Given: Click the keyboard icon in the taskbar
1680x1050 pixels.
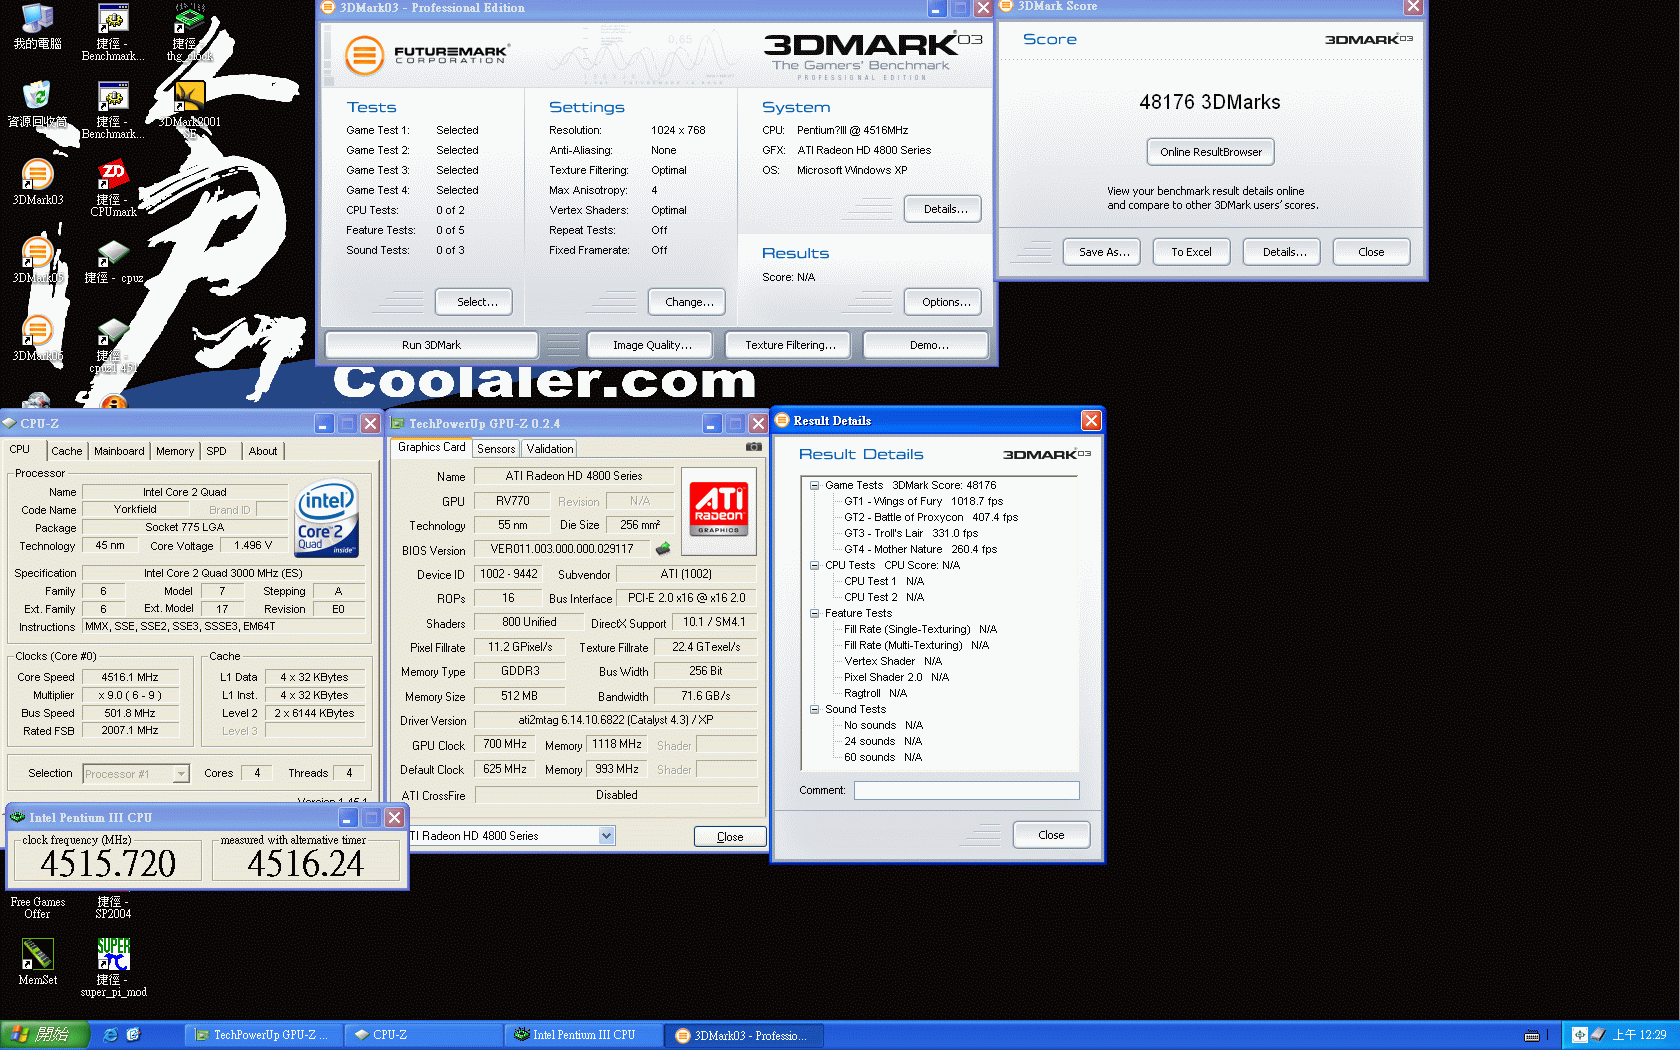Looking at the screenshot, I should coord(1532,1035).
